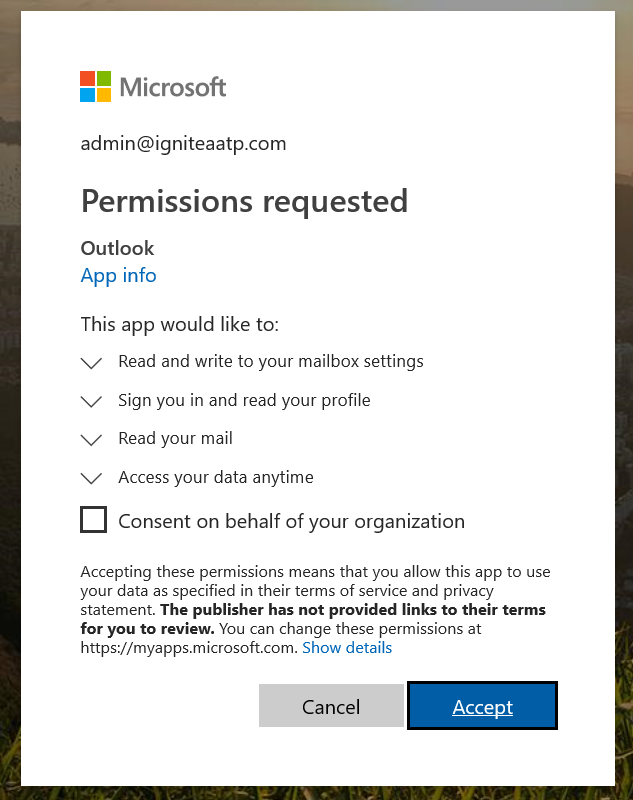
Task: Click the Outlook app name label
Action: pyautogui.click(x=117, y=248)
